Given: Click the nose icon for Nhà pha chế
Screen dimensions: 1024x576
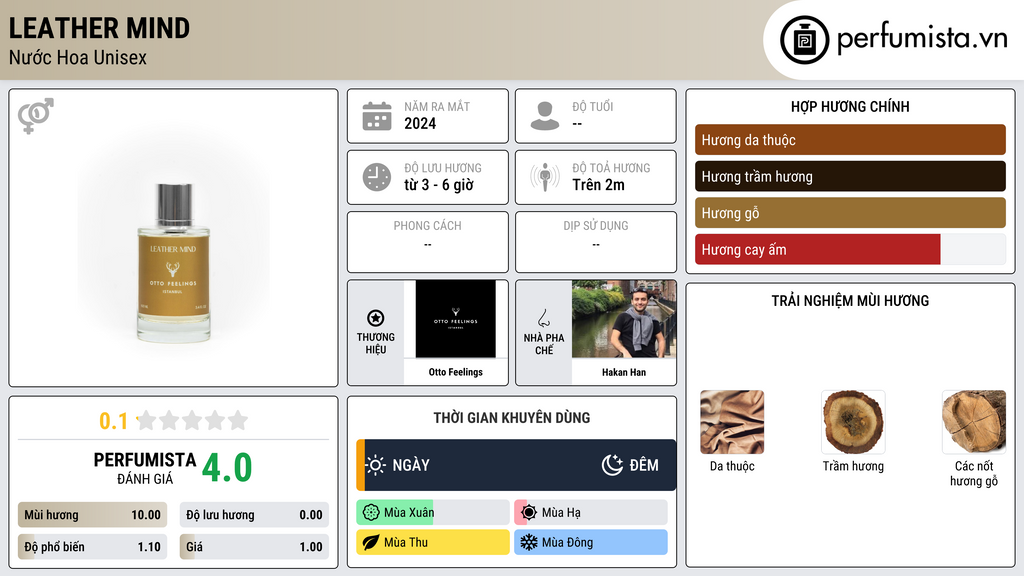Looking at the screenshot, I should [x=543, y=318].
